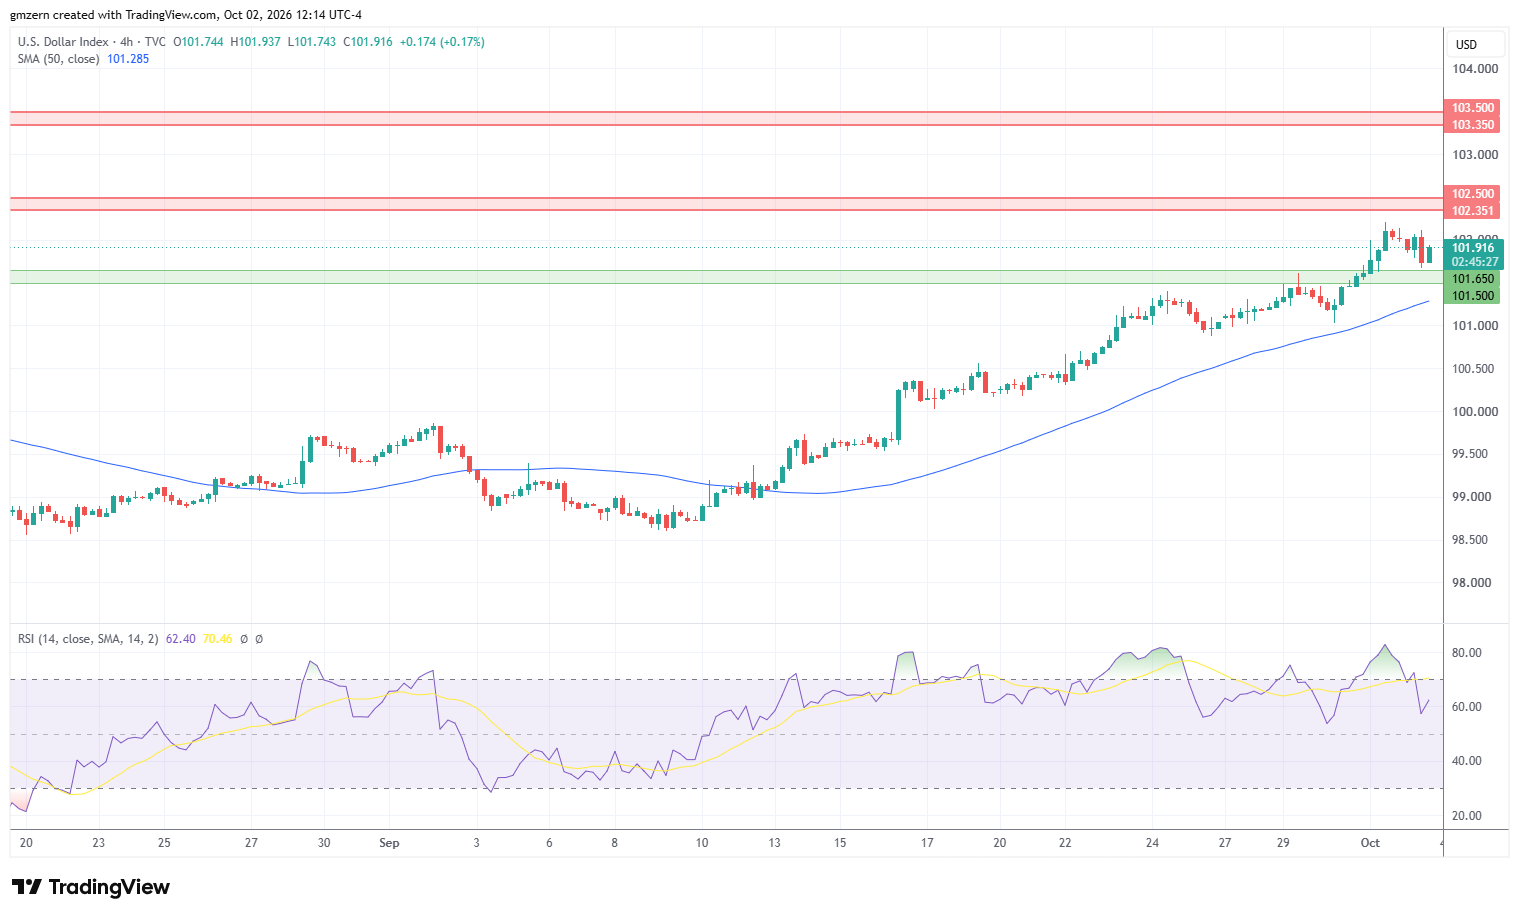Image resolution: width=1519 pixels, height=917 pixels.
Task: Click the 101.000 price axis label
Action: (x=1475, y=326)
